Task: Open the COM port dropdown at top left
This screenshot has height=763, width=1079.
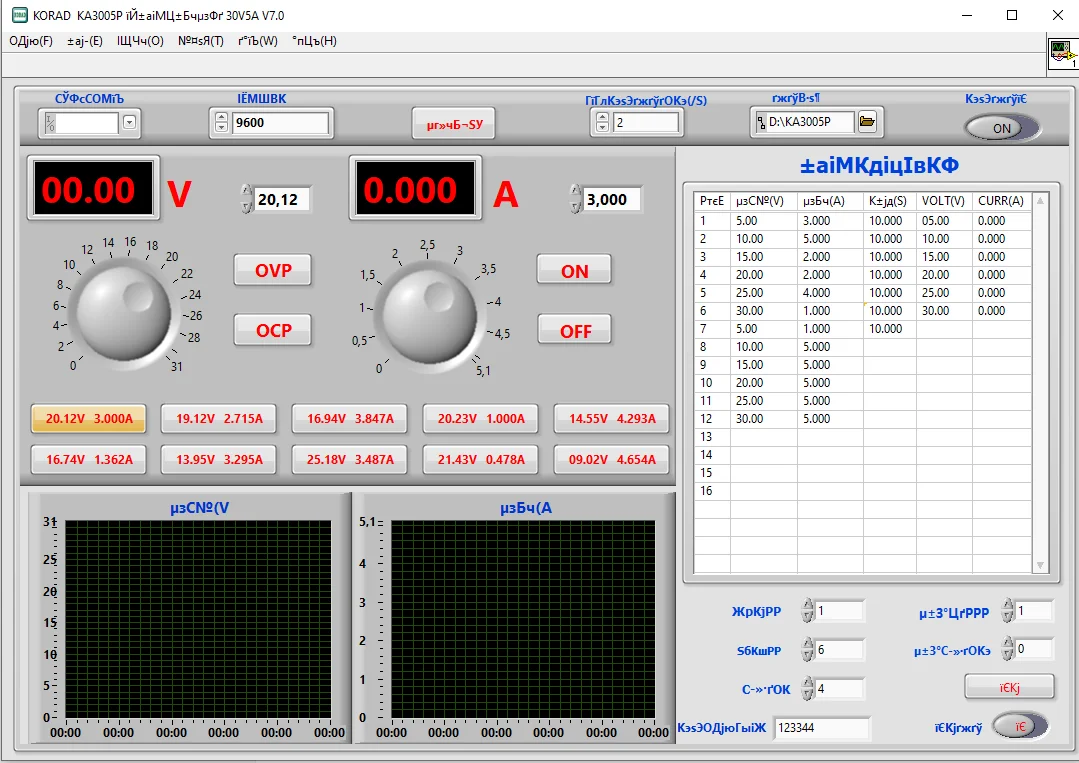Action: click(x=130, y=123)
